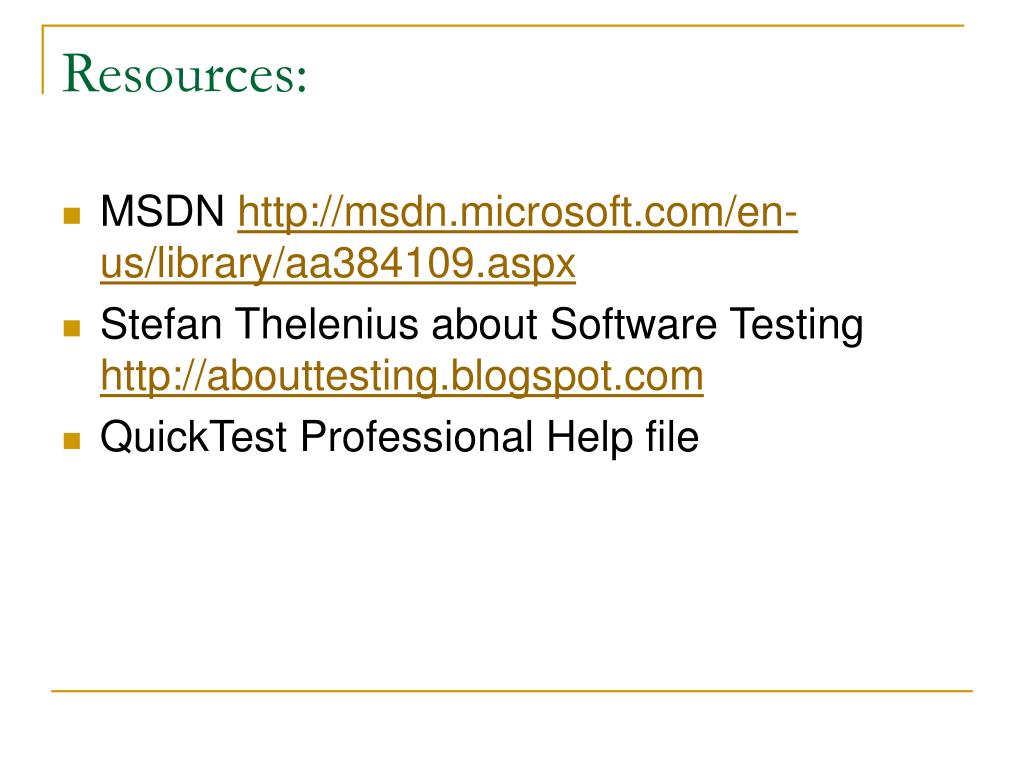Screen dimensions: 1024x768
Task: Click the yellow bullet beside MSDN
Action: pos(72,216)
